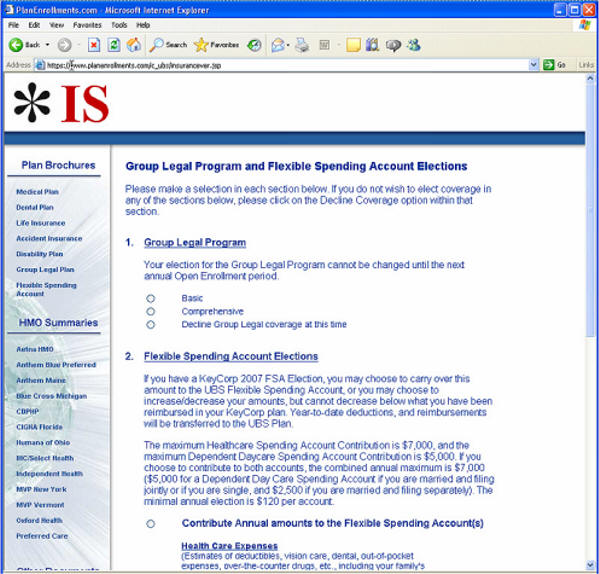Click the History icon in toolbar
Screen dimensions: 599x574
tap(254, 45)
